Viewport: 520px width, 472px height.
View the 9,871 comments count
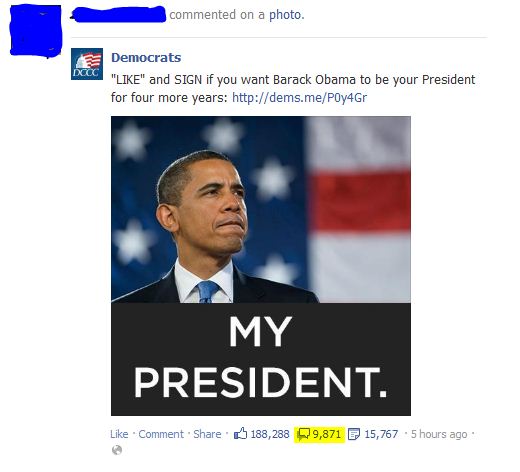point(326,434)
